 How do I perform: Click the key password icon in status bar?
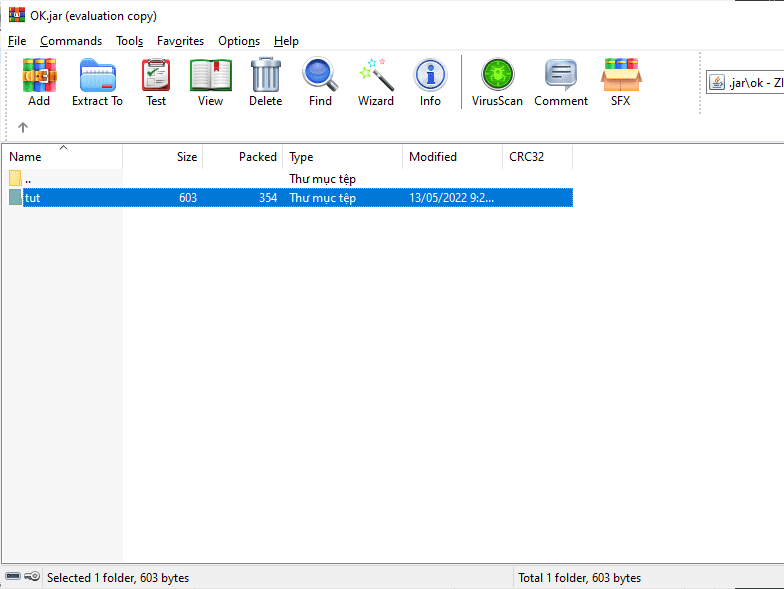pos(32,576)
